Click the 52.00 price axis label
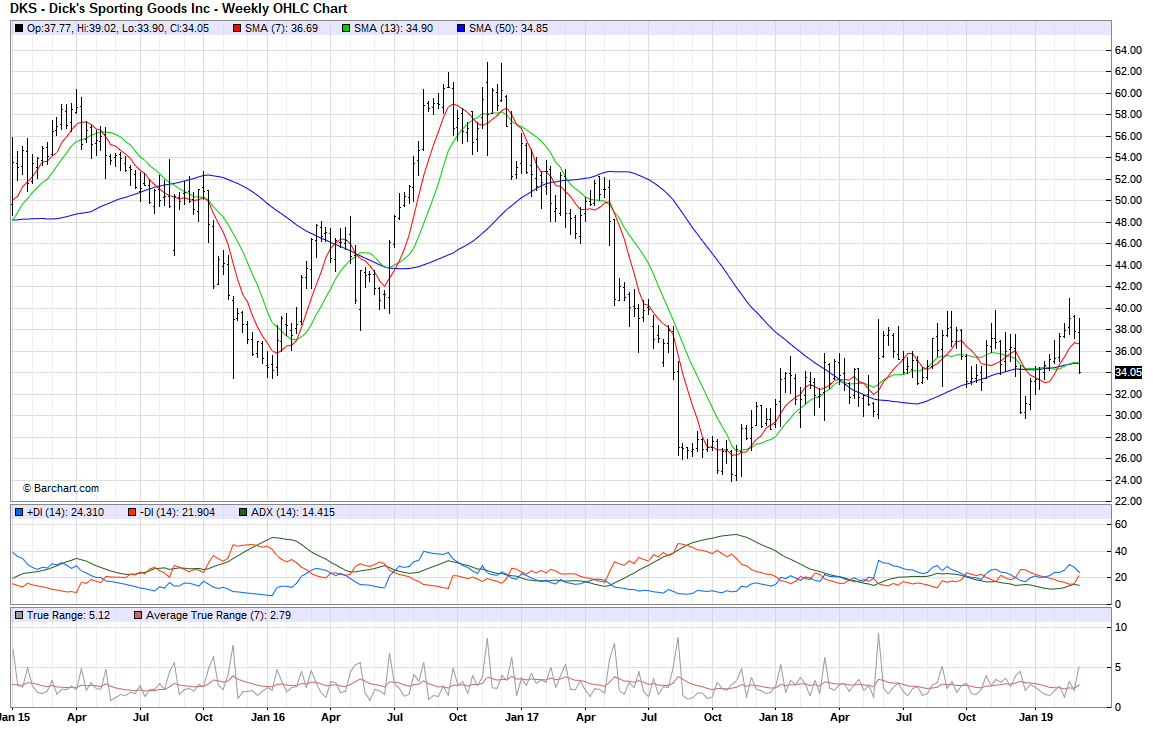 point(1128,179)
